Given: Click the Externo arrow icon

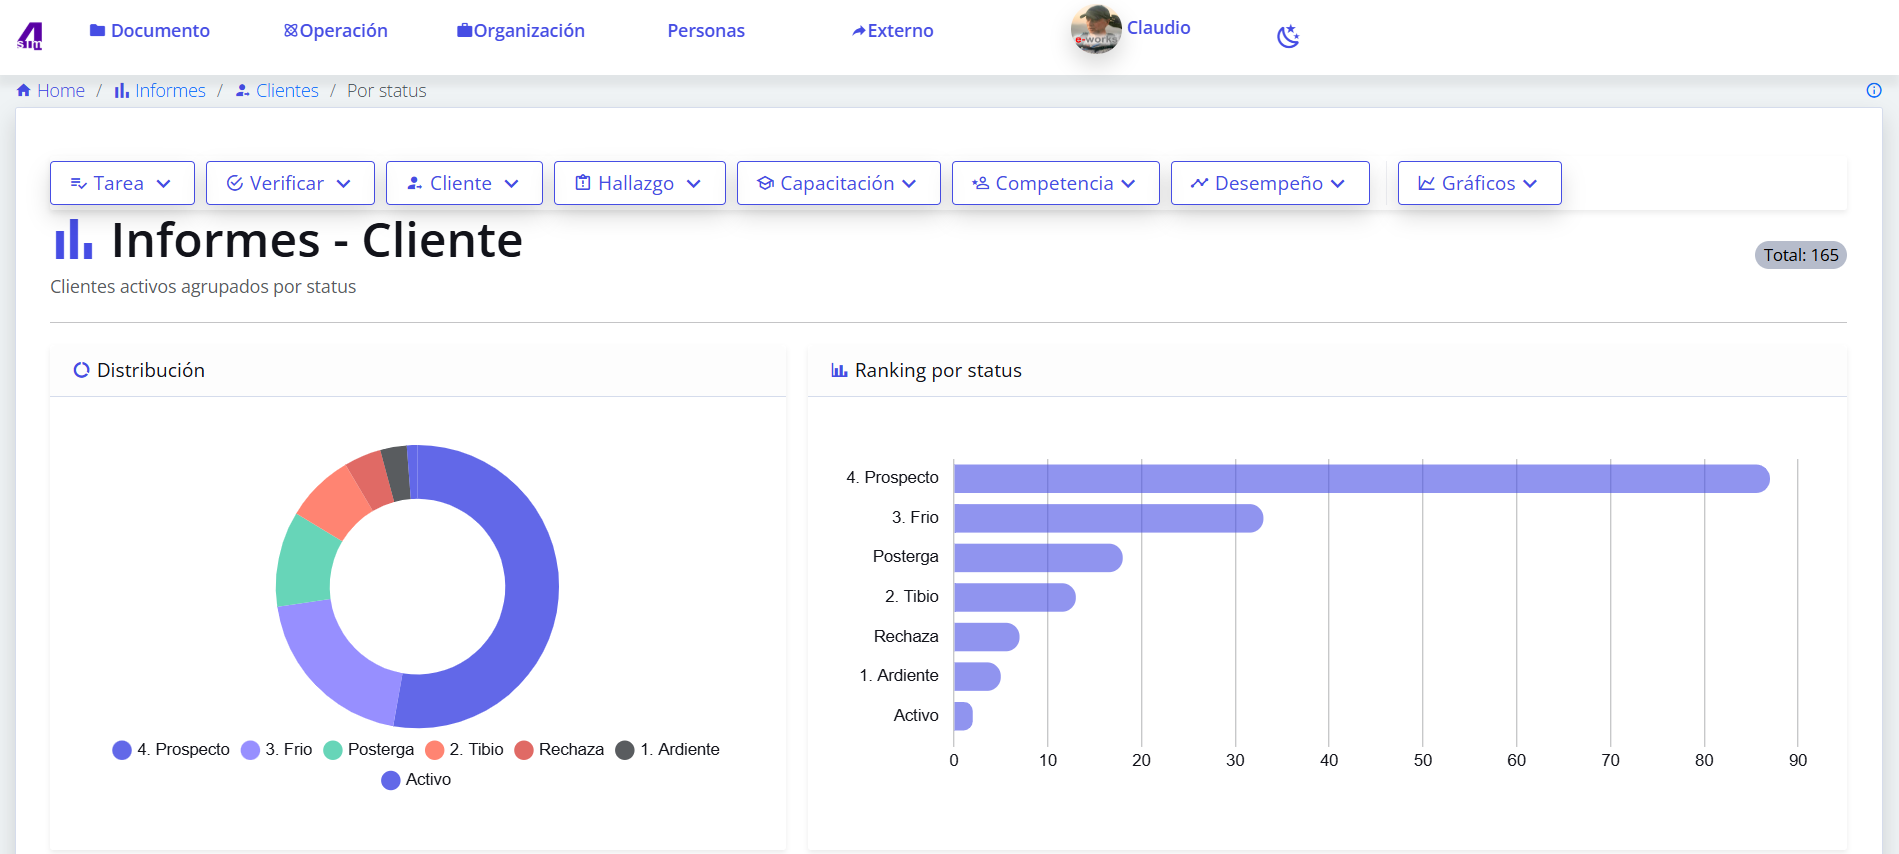Looking at the screenshot, I should coord(858,31).
